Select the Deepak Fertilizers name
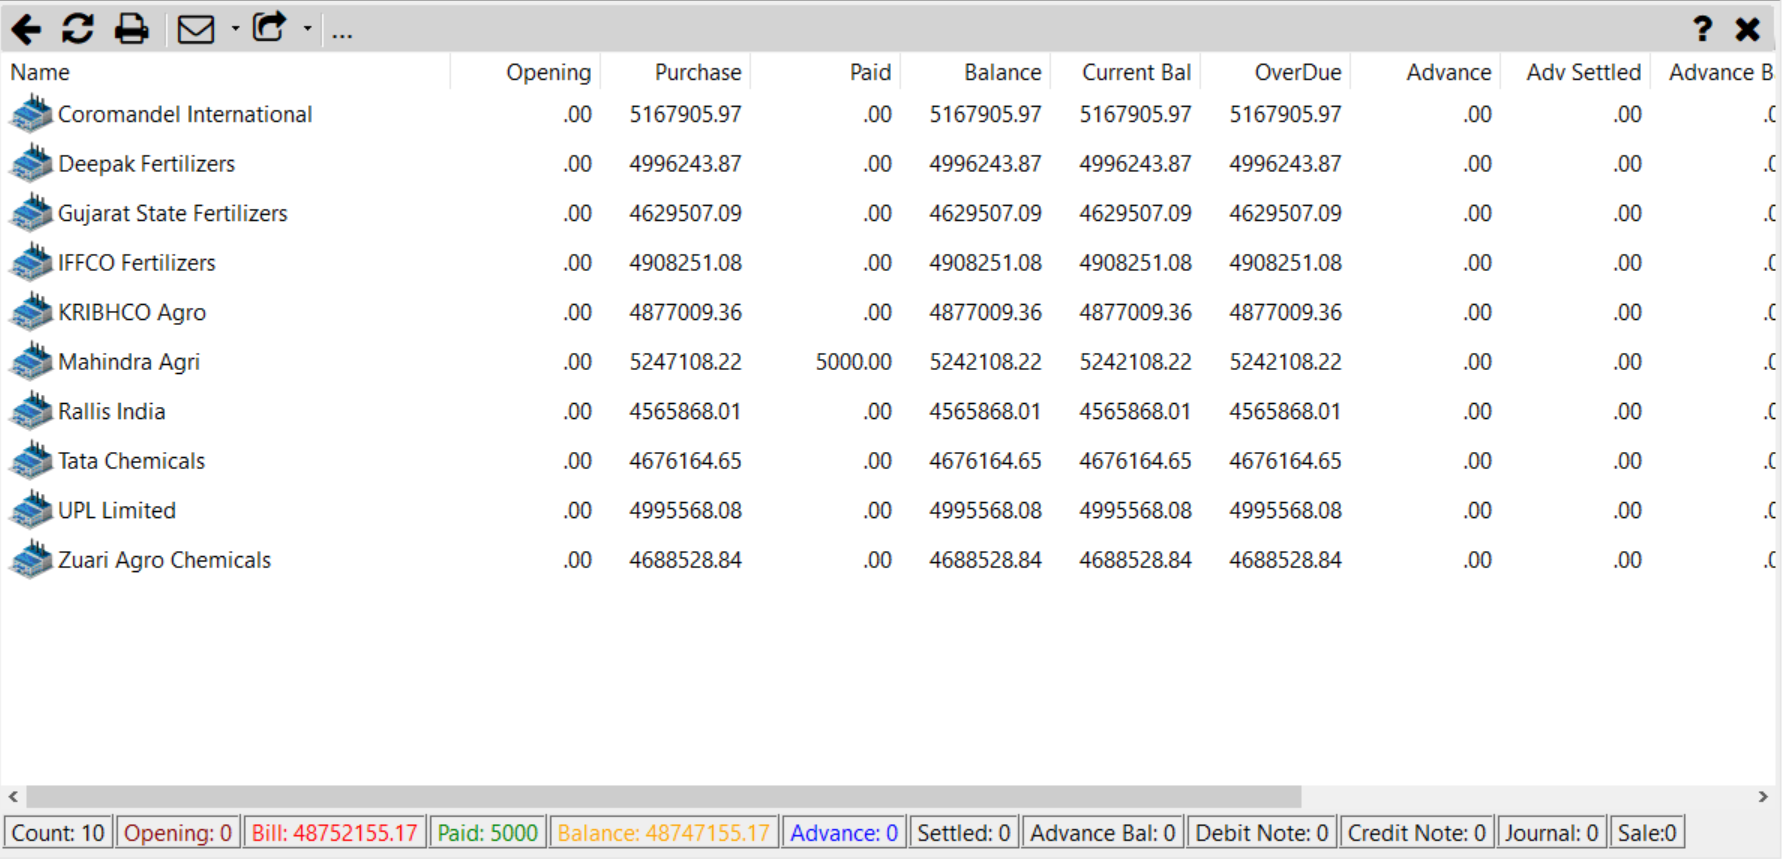This screenshot has width=1783, height=859. 146,163
